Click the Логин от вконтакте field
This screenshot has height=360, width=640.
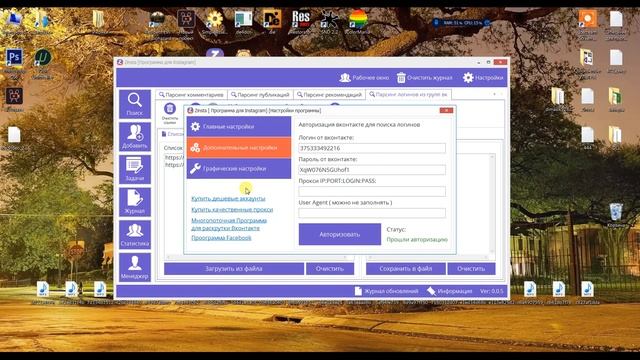coord(372,148)
